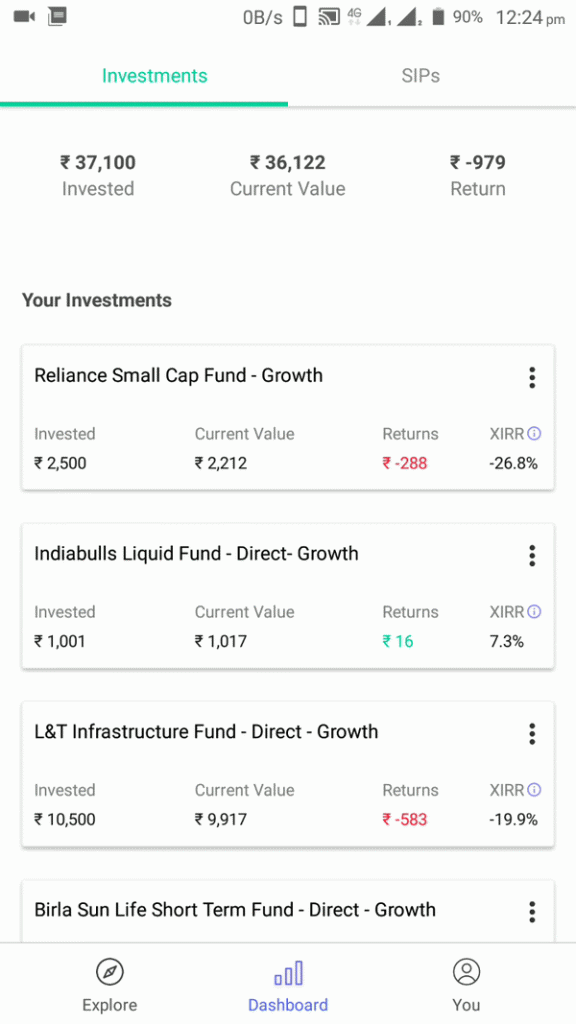
Task: Tap the video camera icon in status bar
Action: pos(24,16)
